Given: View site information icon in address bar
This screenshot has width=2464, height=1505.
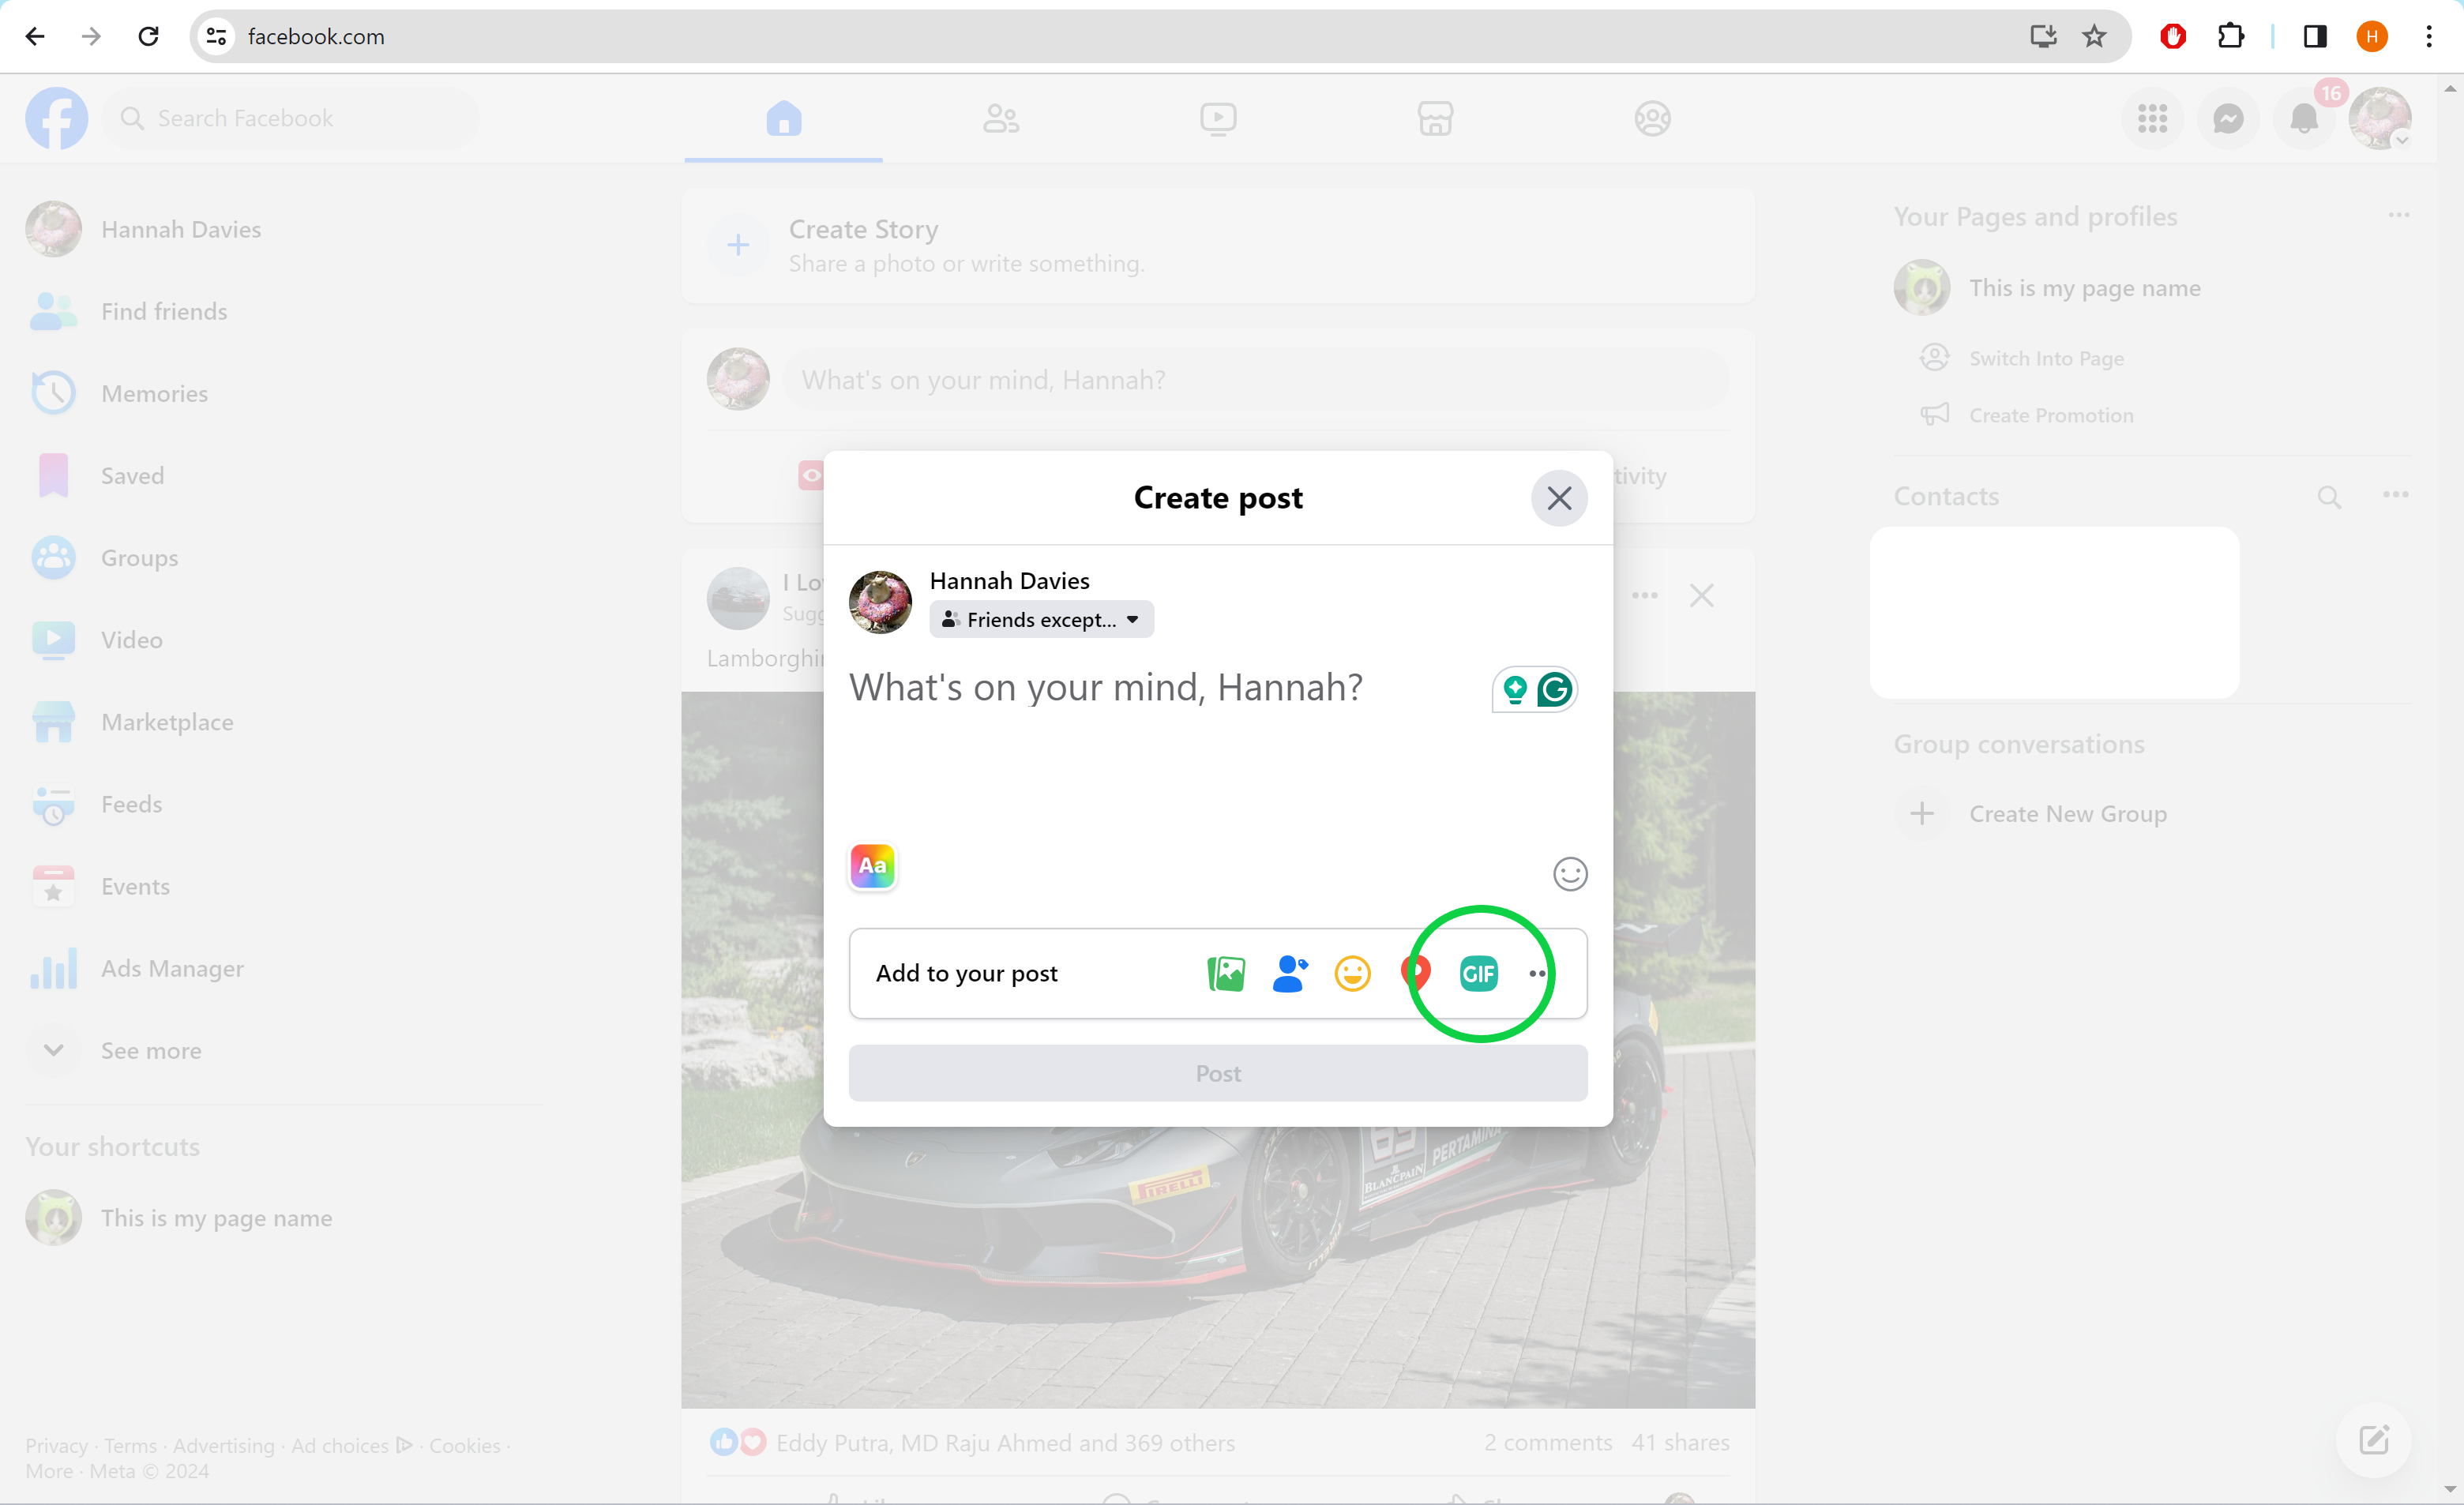Looking at the screenshot, I should (216, 36).
